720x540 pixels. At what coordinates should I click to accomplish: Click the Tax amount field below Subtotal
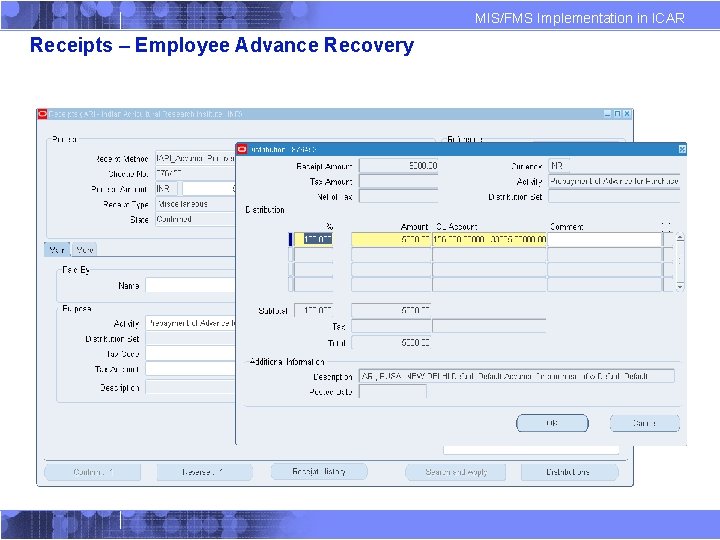[391, 326]
